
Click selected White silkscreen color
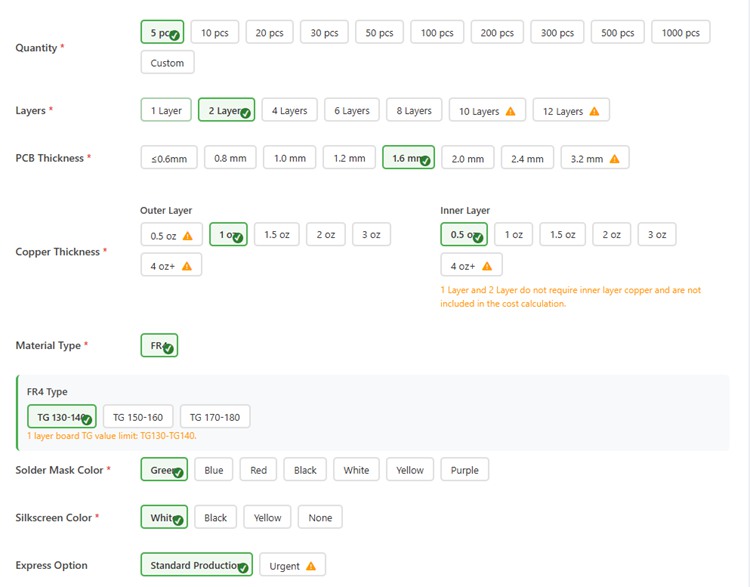(x=164, y=517)
